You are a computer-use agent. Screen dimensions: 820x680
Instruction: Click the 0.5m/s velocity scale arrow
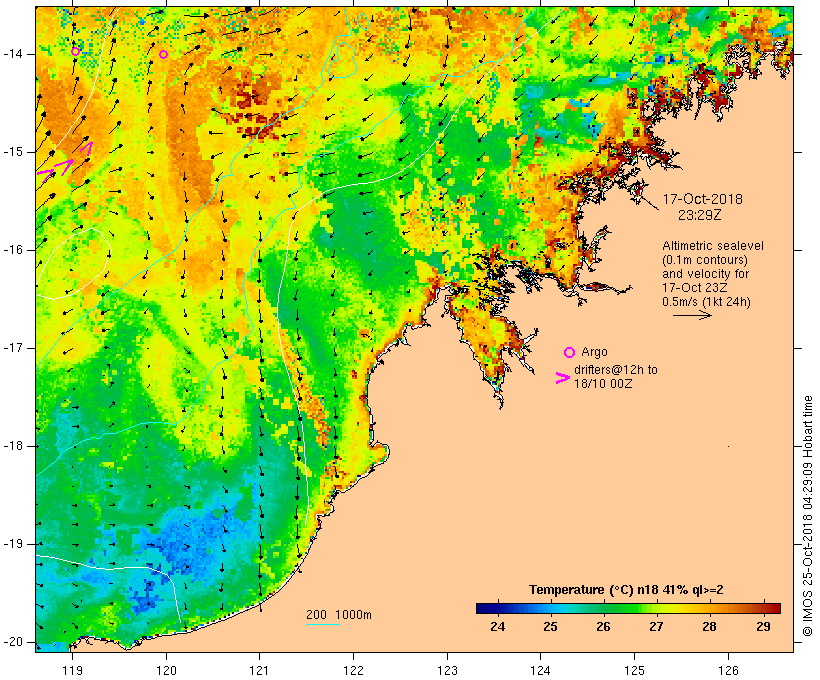(692, 315)
